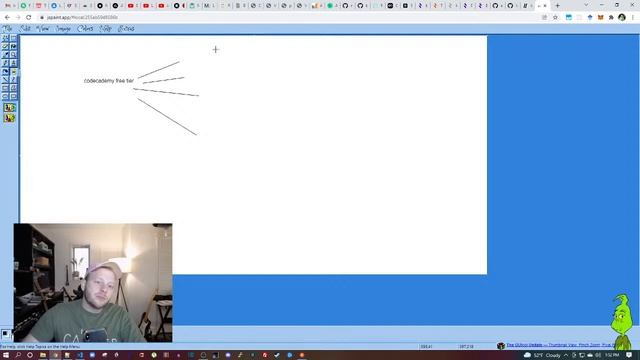Select the Free-Form Select tool
The height and width of the screenshot is (360, 640).
(x=5, y=38)
